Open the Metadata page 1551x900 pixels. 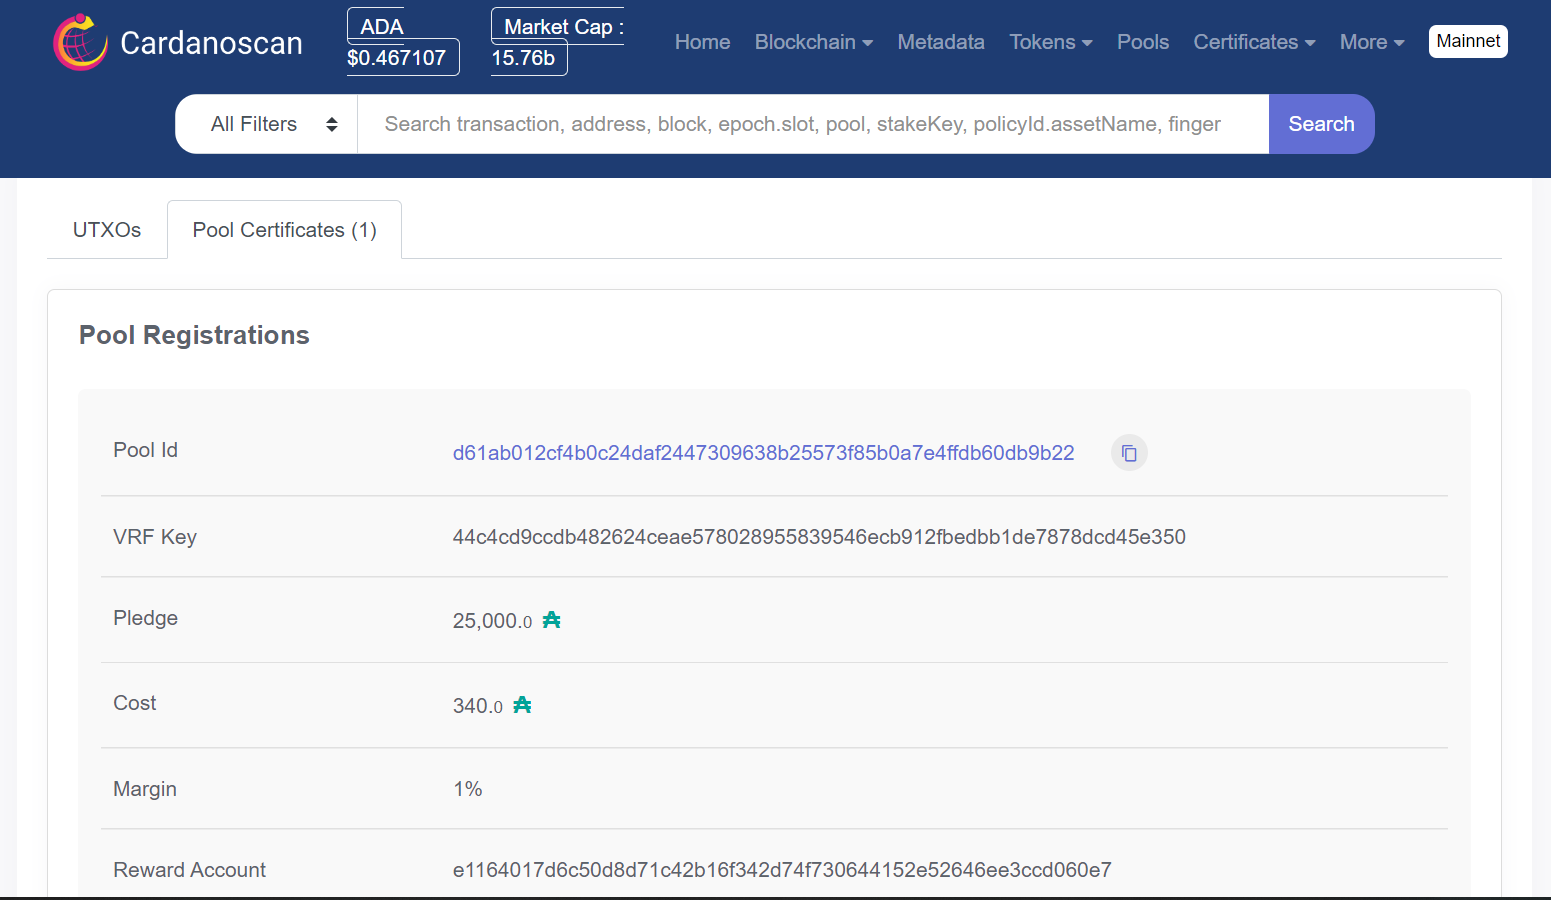coord(940,42)
